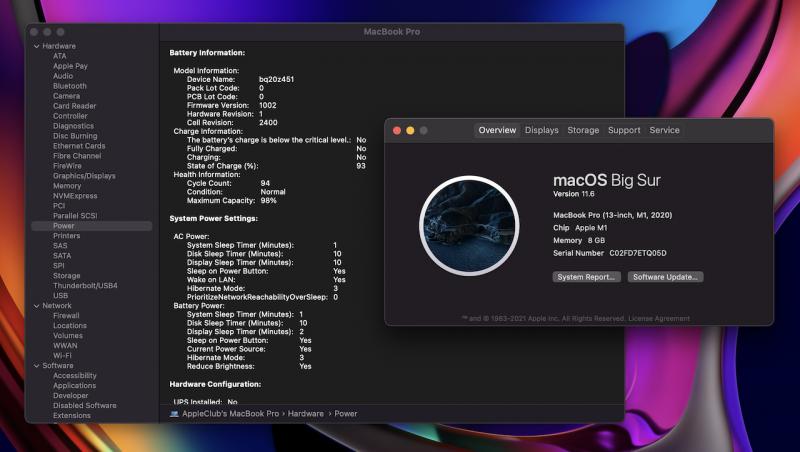
Task: Select Locations under Network
Action: click(70, 326)
